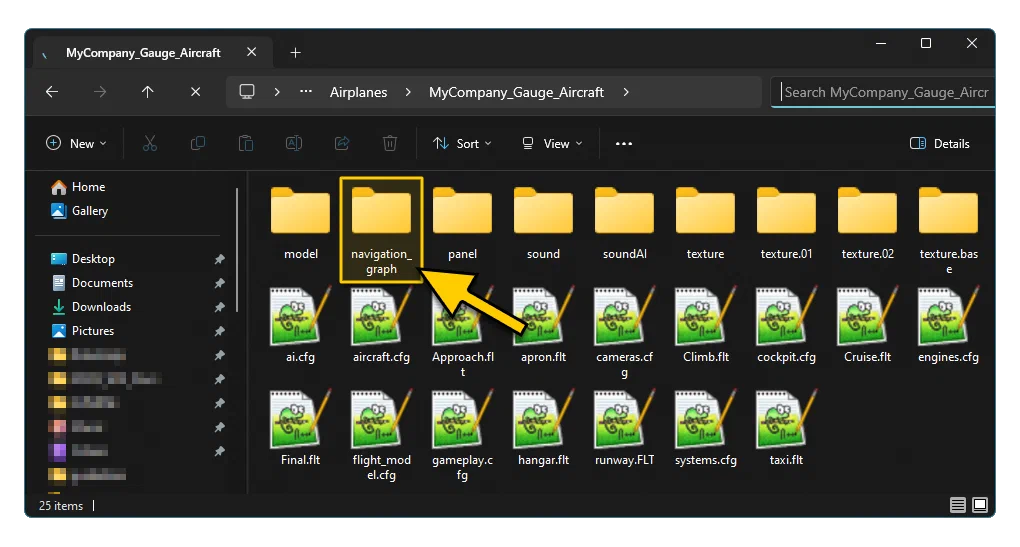Screen dimensions: 1020x547
Task: Go back to previous folder
Action: tap(52, 92)
